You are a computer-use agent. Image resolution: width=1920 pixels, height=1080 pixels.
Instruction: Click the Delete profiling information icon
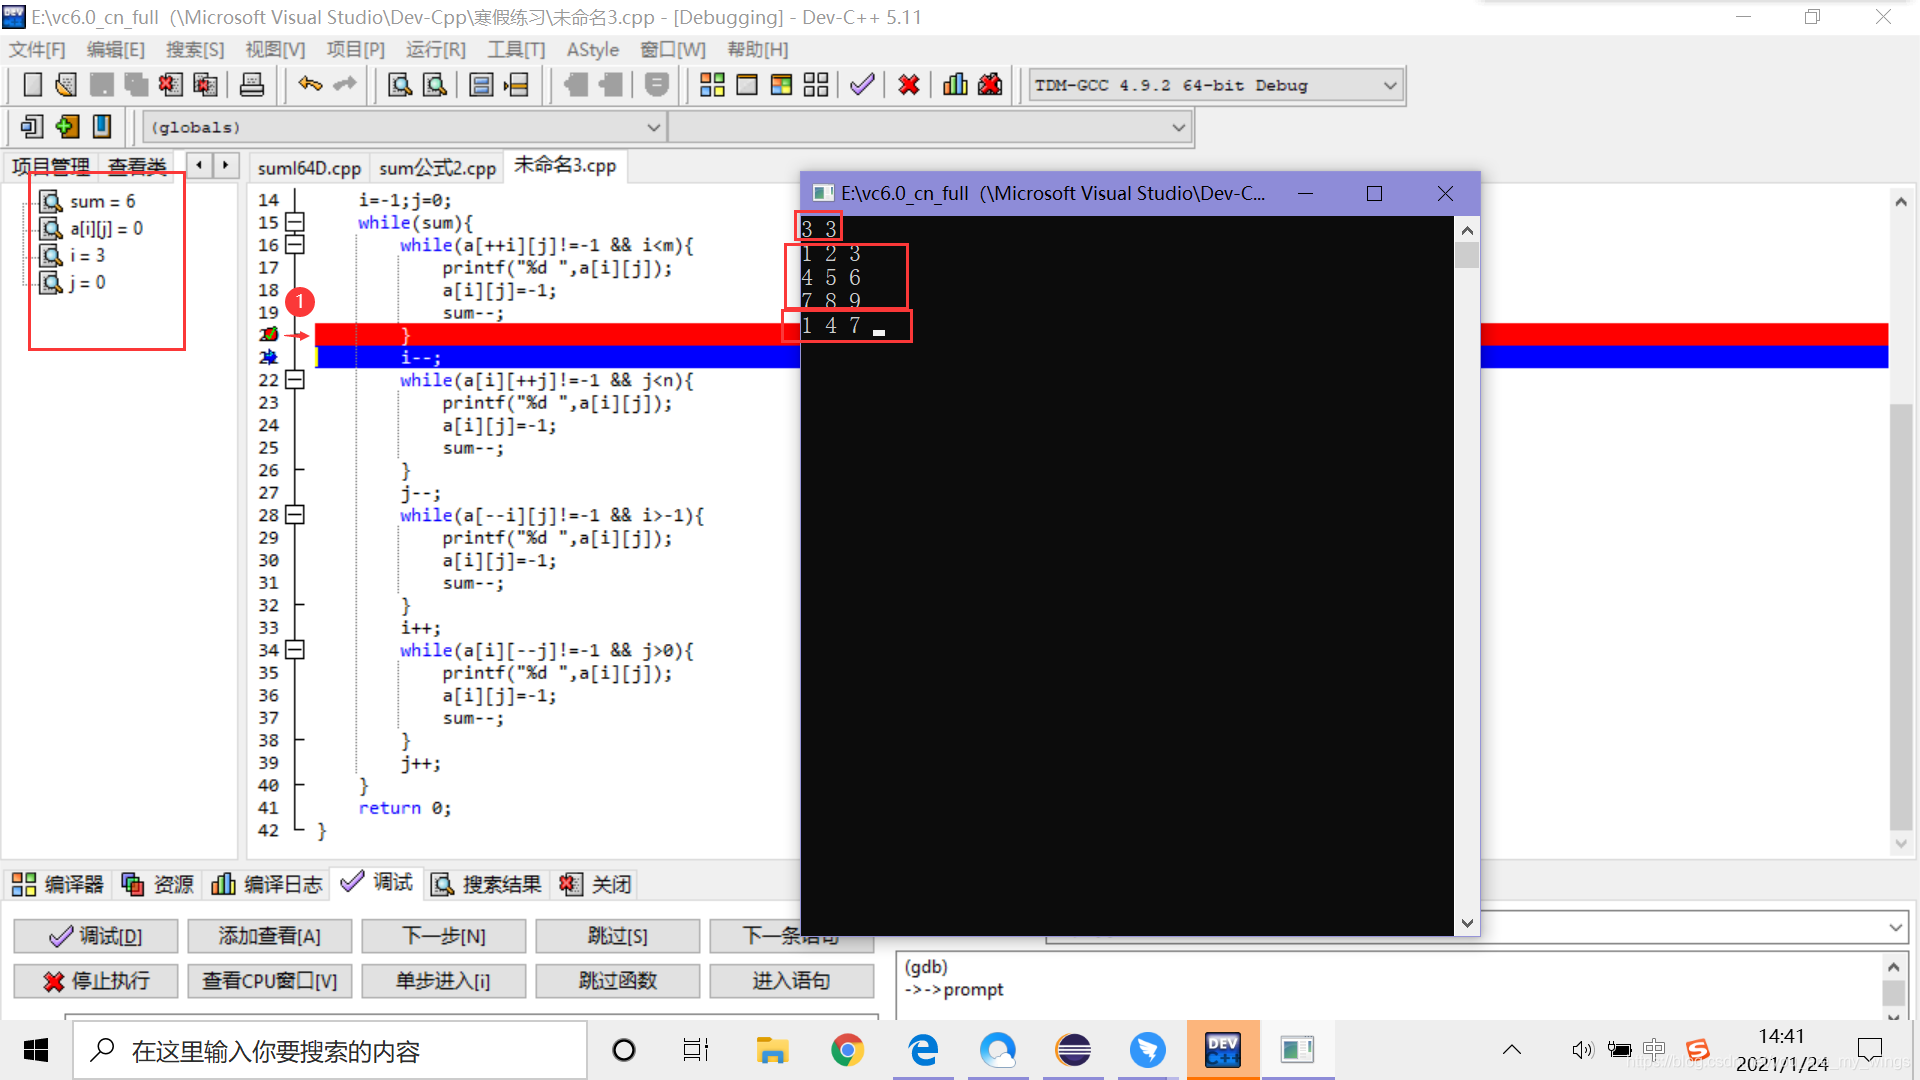[990, 85]
